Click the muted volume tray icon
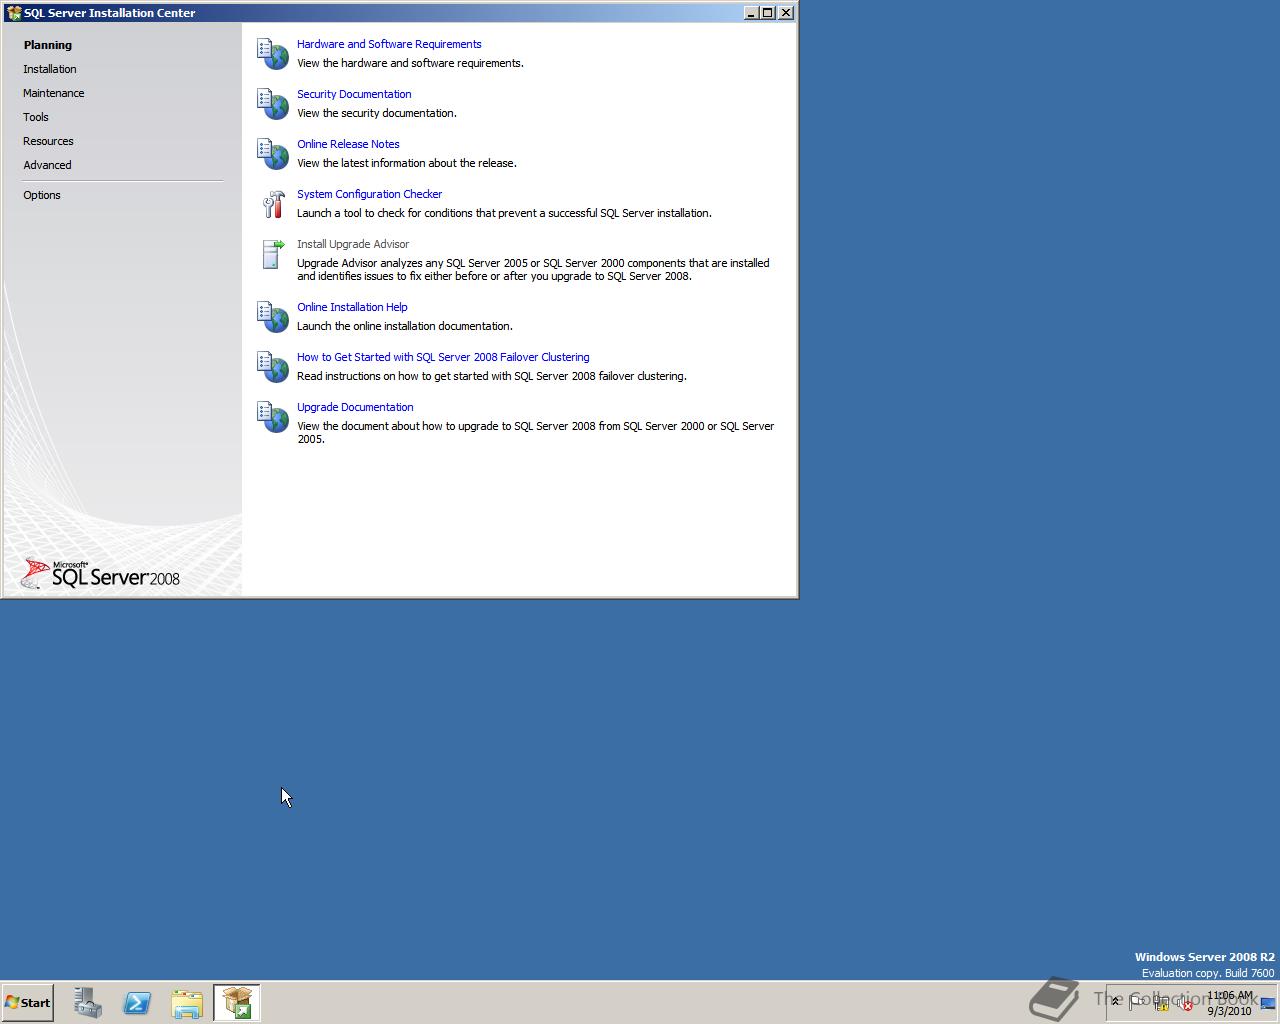Image resolution: width=1280 pixels, height=1024 pixels. click(1185, 1003)
